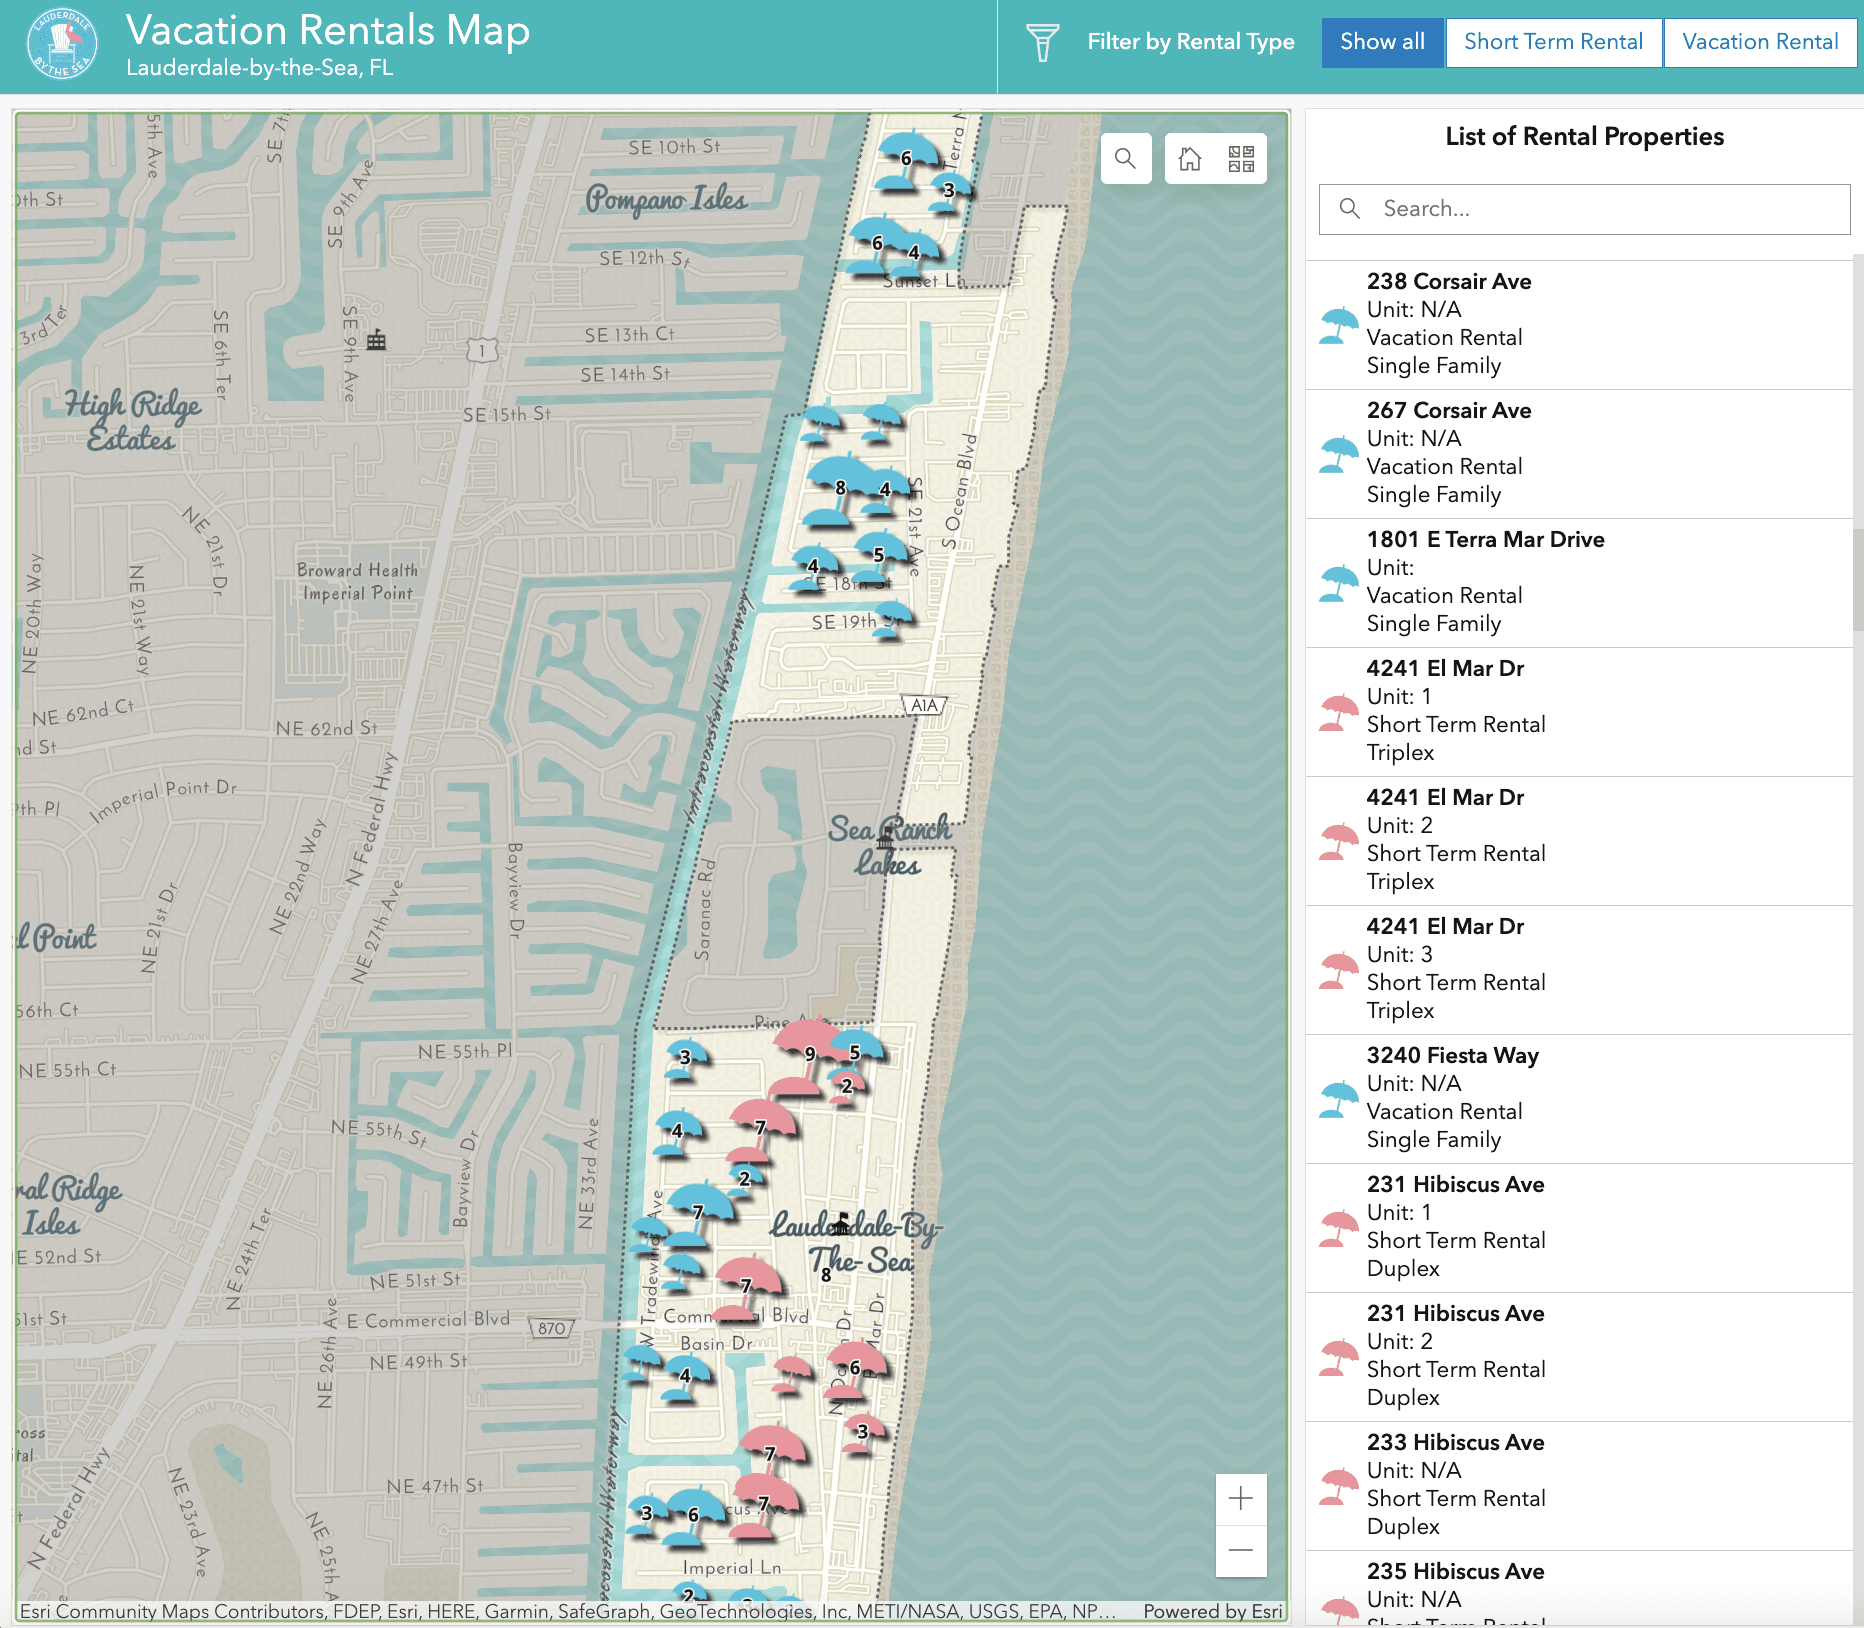1864x1628 pixels.
Task: Filter by Vacation Rental type
Action: pyautogui.click(x=1759, y=43)
